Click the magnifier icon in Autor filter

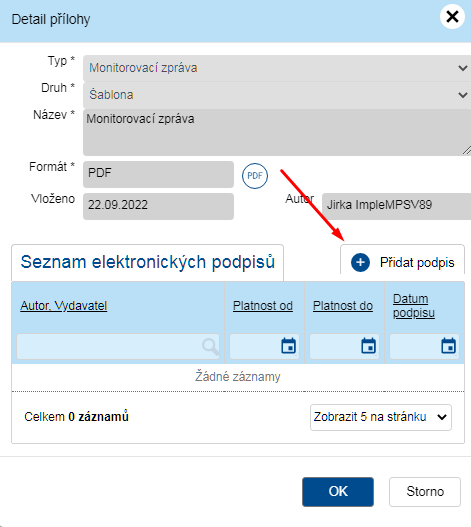[x=210, y=347]
